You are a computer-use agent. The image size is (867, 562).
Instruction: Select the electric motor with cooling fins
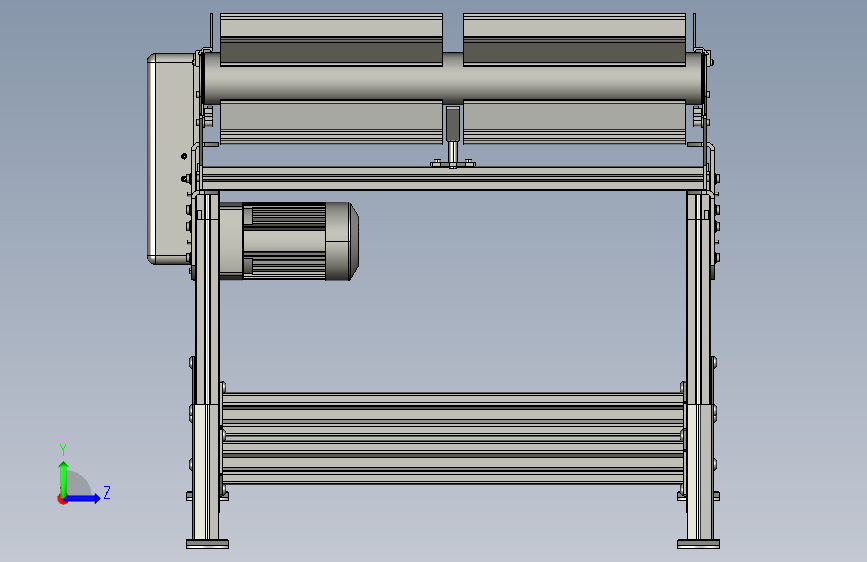(x=289, y=241)
